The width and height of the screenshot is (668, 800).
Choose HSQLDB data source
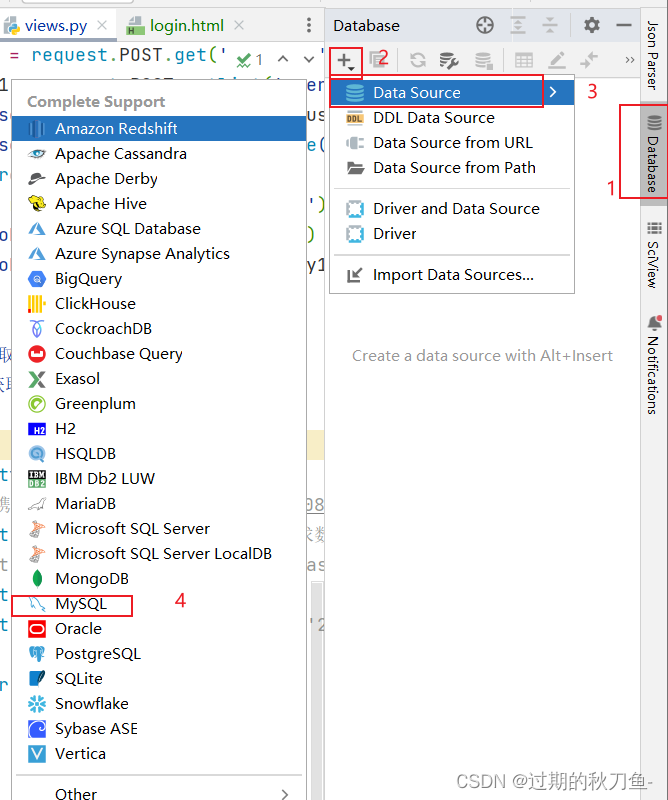pyautogui.click(x=159, y=454)
